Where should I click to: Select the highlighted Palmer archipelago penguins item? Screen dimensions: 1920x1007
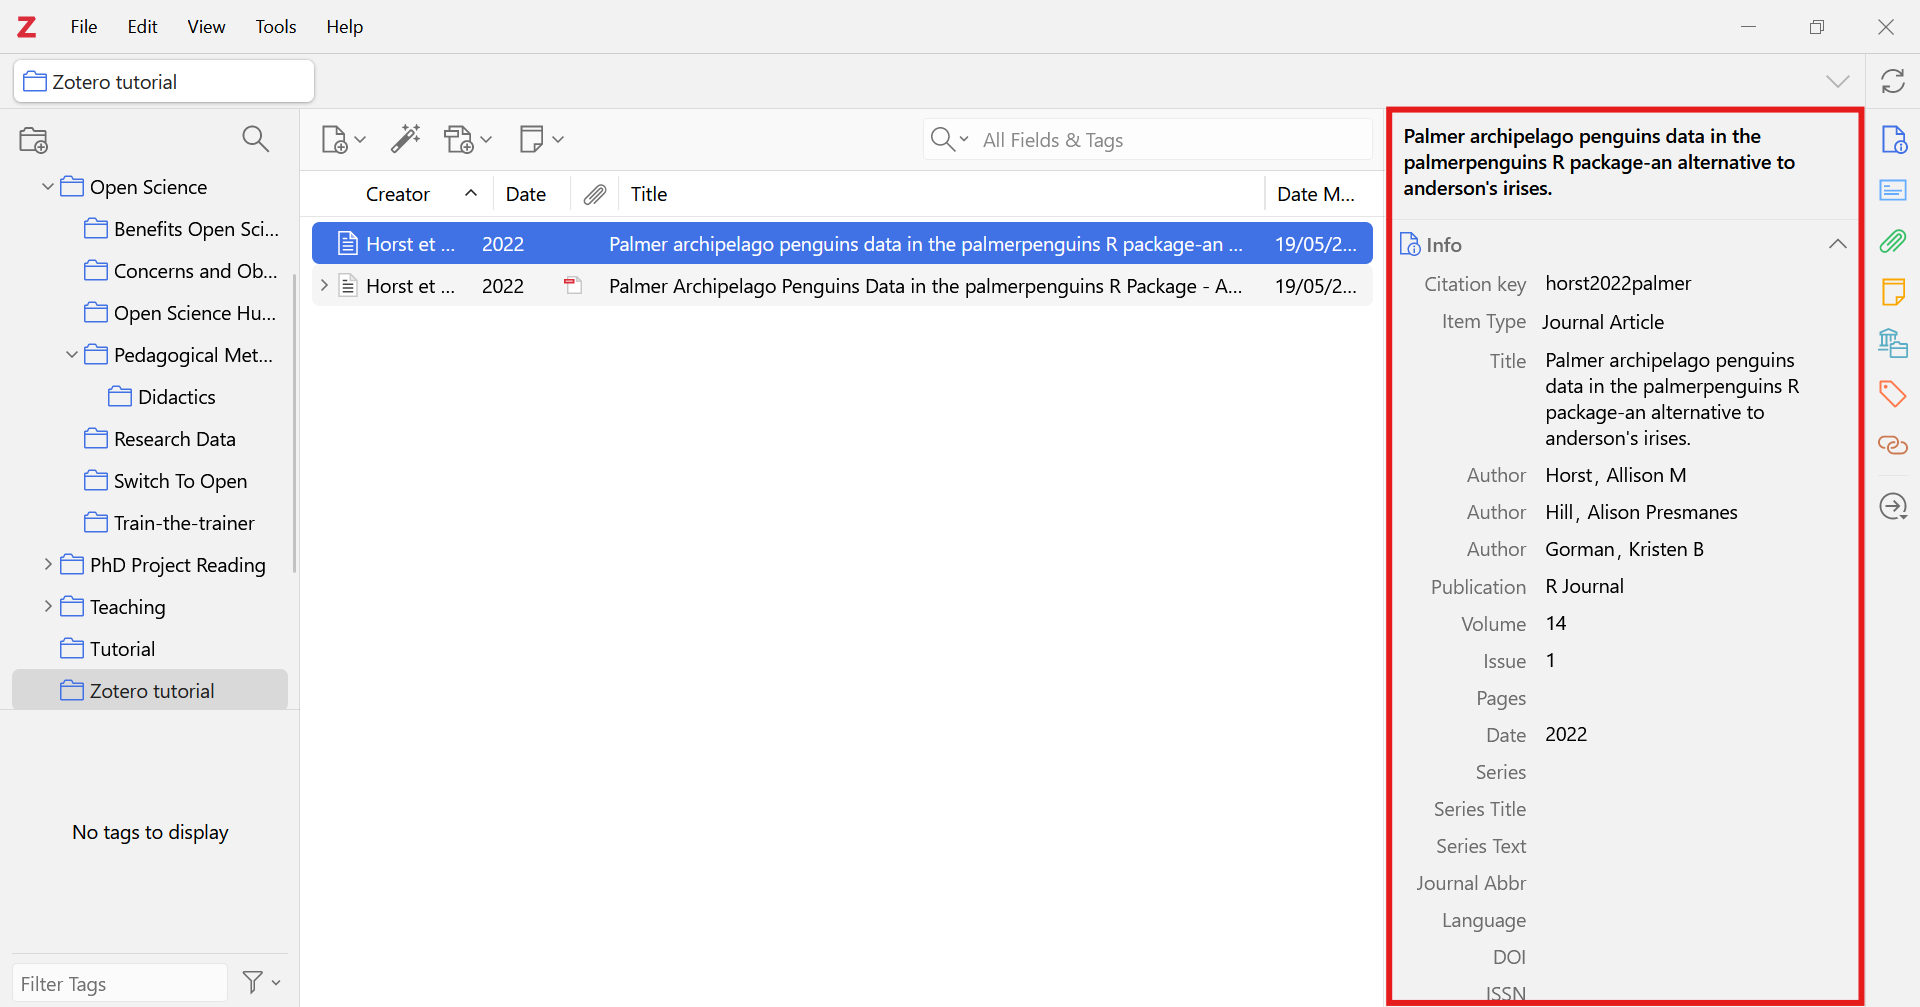coord(842,243)
